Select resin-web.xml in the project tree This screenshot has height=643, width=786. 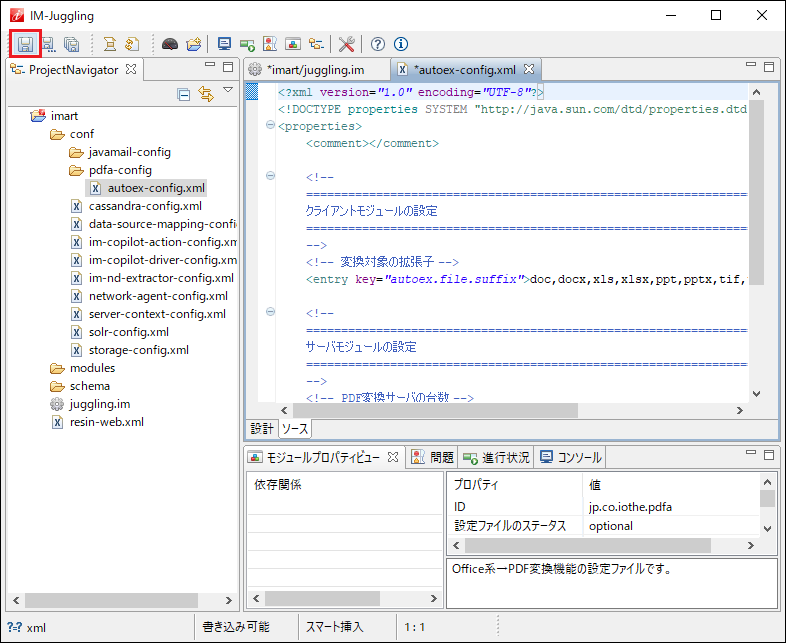click(x=106, y=422)
